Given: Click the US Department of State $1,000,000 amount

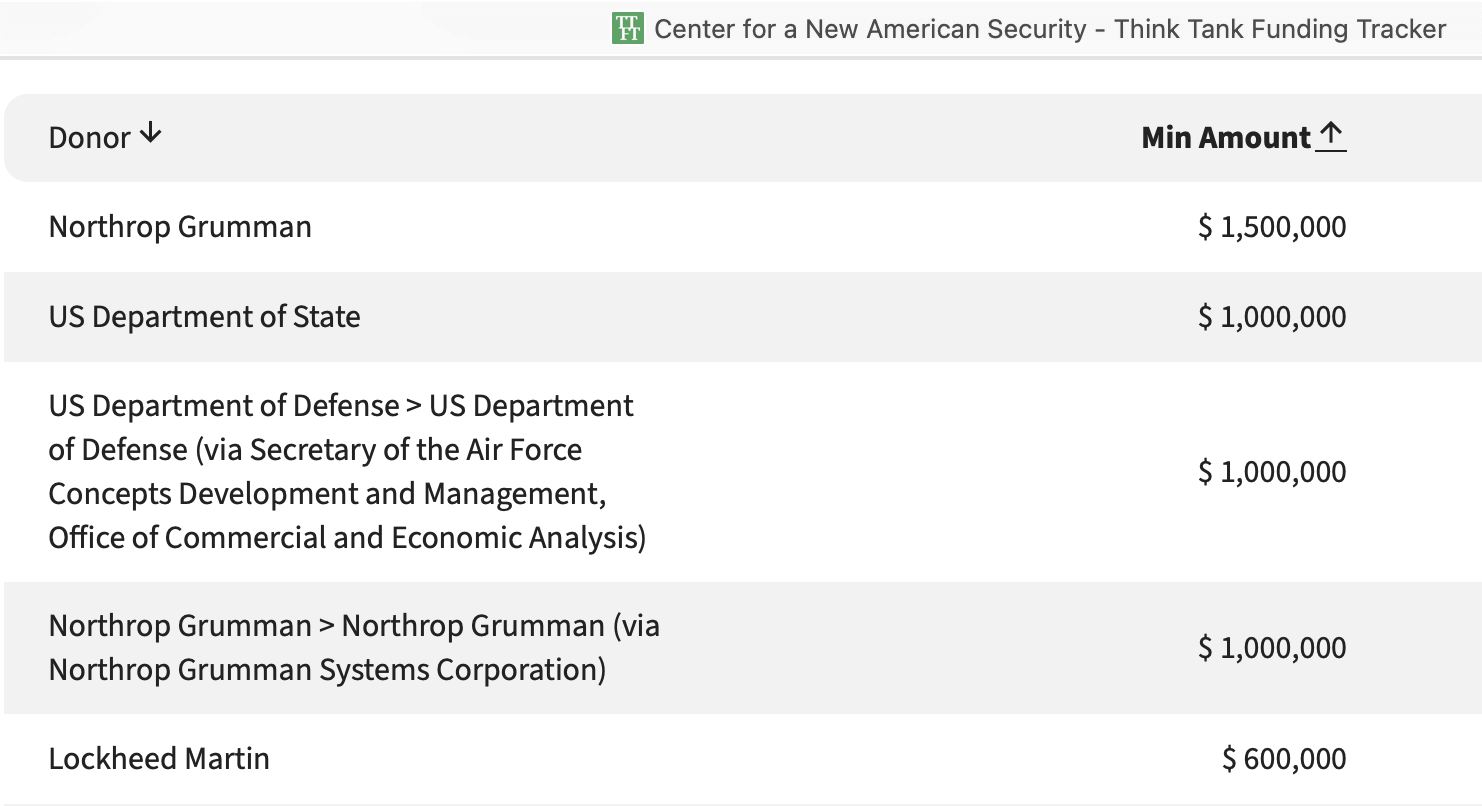Looking at the screenshot, I should [1271, 317].
